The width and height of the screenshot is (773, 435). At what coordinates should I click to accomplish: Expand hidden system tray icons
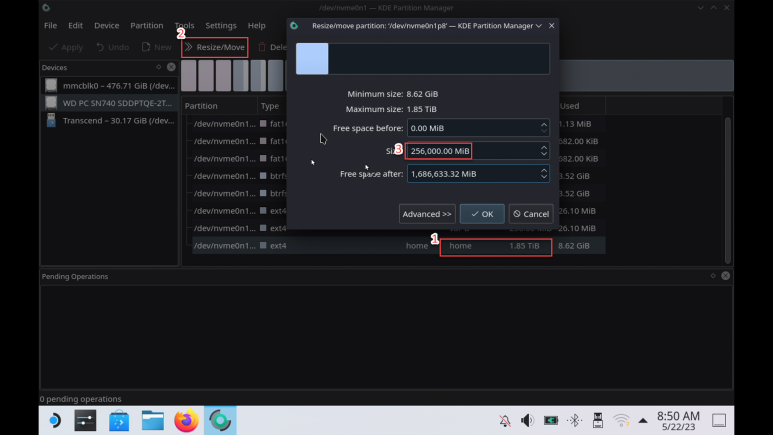pyautogui.click(x=643, y=421)
